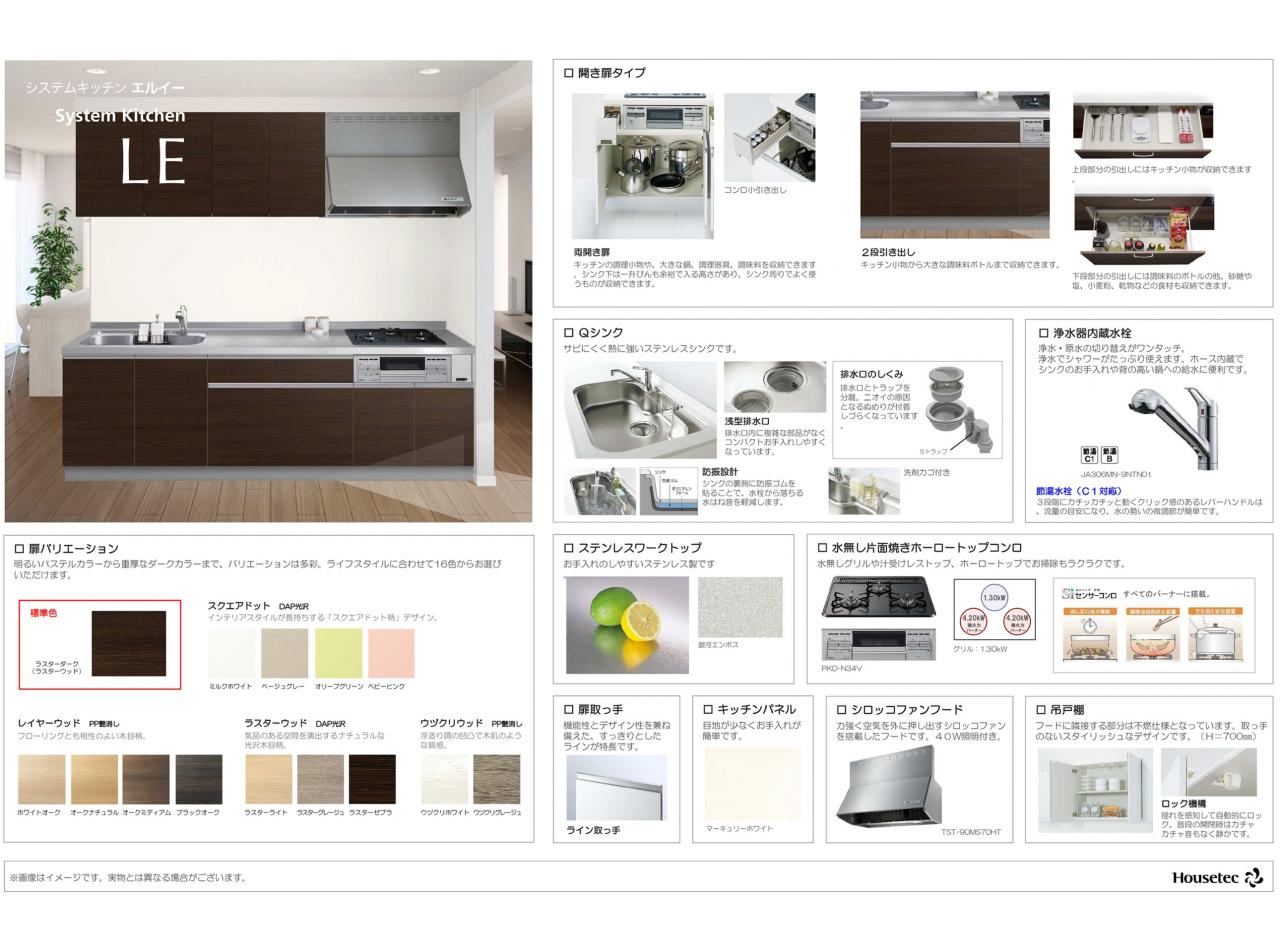
Task: Check the square beside Qシンク heading
Action: [569, 333]
